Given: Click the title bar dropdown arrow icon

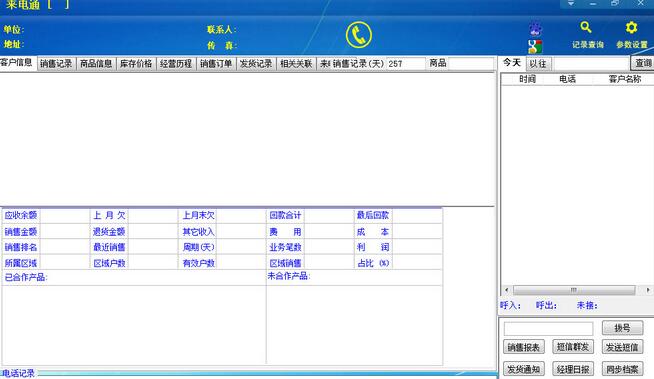Looking at the screenshot, I should [x=571, y=3].
